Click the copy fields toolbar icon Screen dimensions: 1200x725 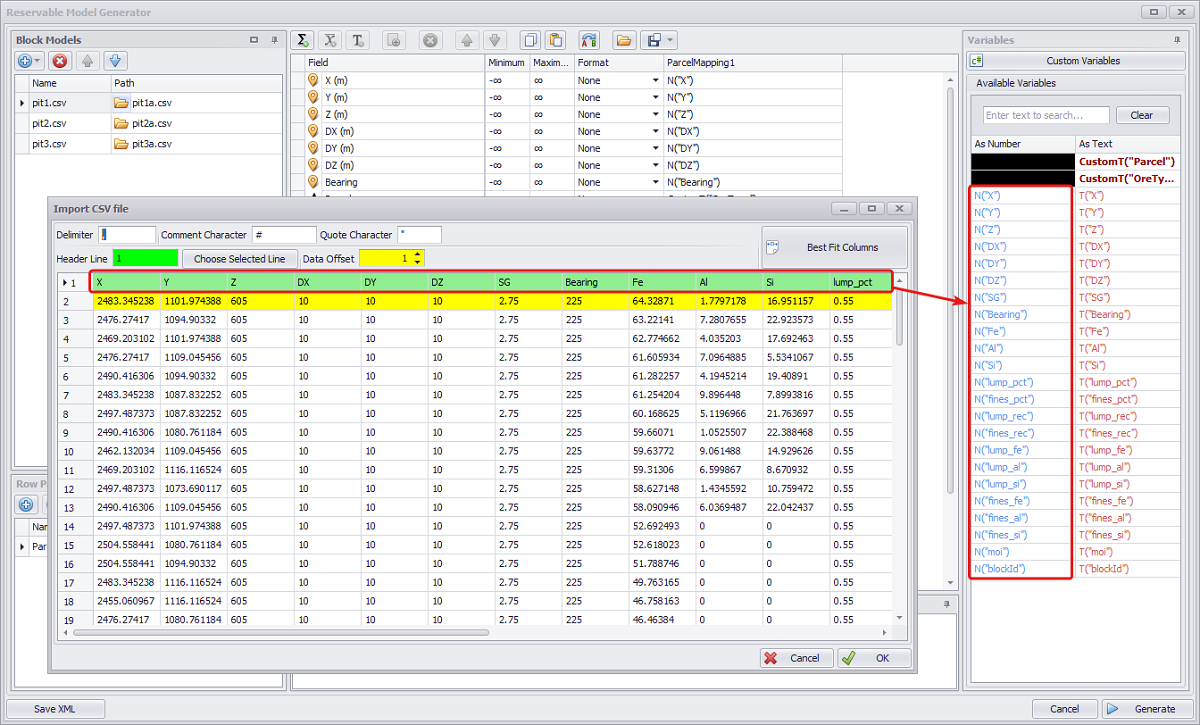point(530,41)
